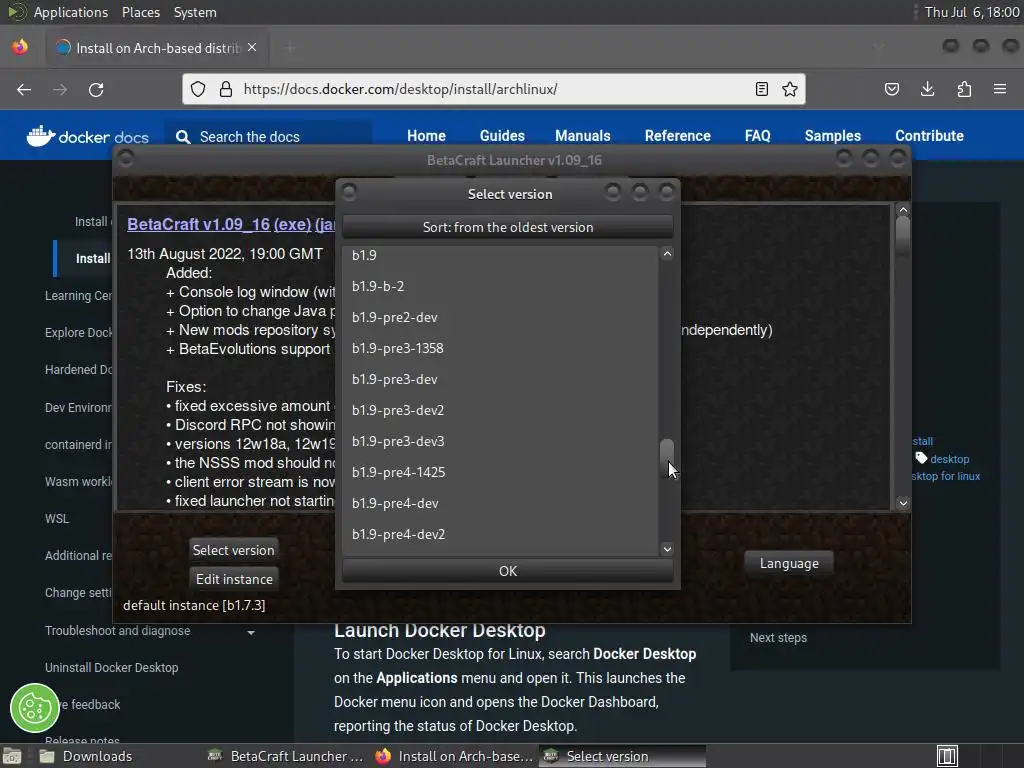This screenshot has width=1024, height=768.
Task: Open Contribute in Docker docs navigation
Action: coord(929,136)
